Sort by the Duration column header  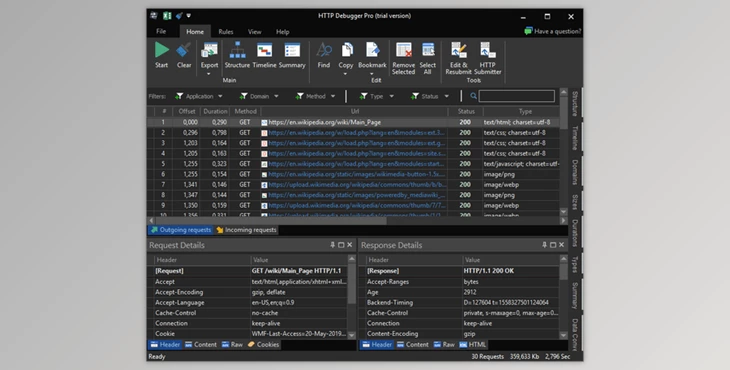tap(216, 112)
